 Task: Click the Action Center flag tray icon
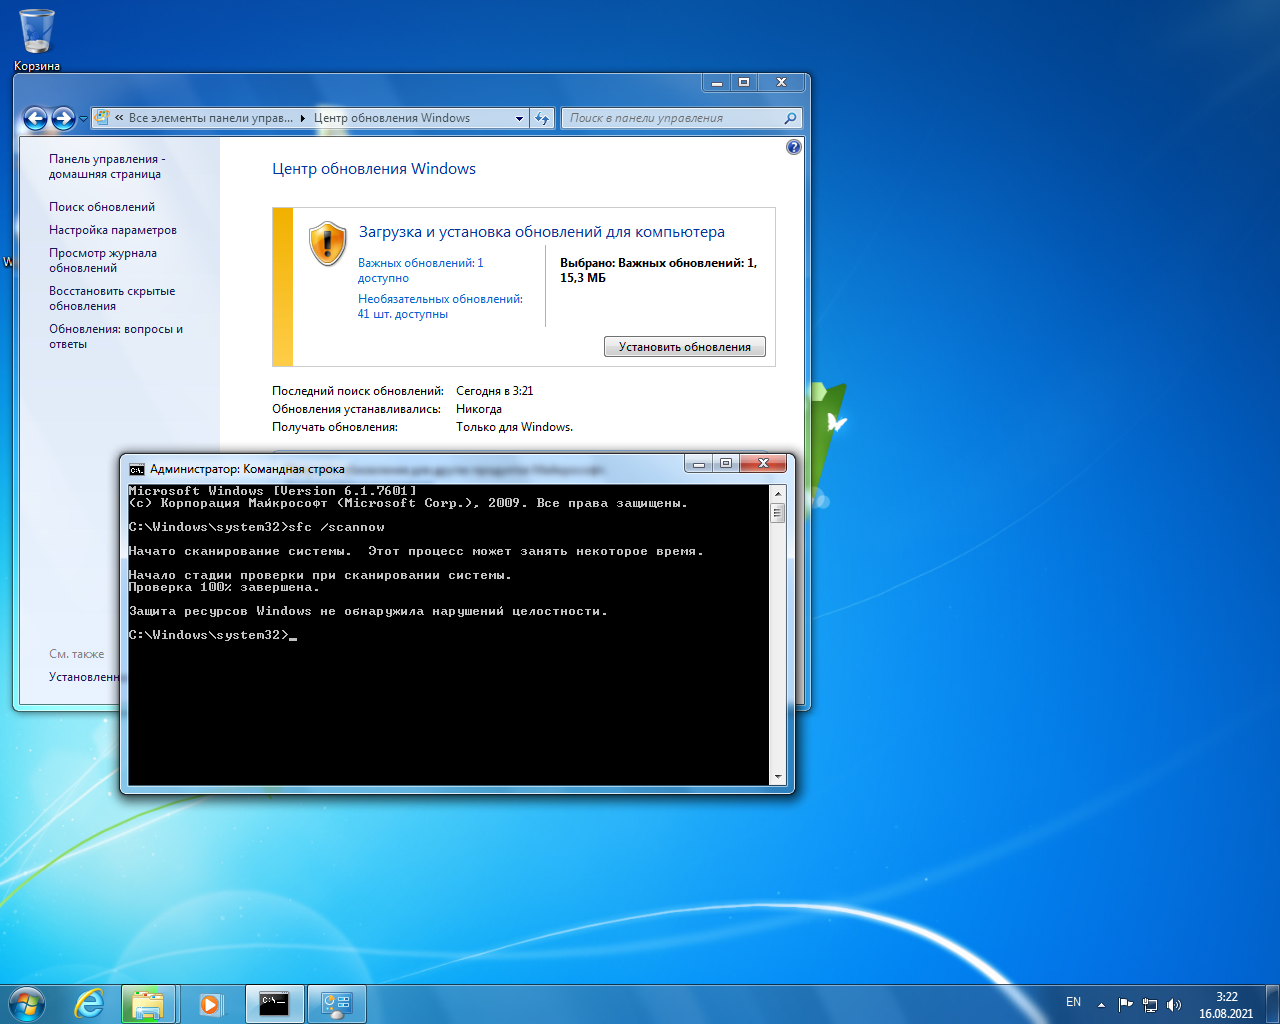tap(1125, 1004)
